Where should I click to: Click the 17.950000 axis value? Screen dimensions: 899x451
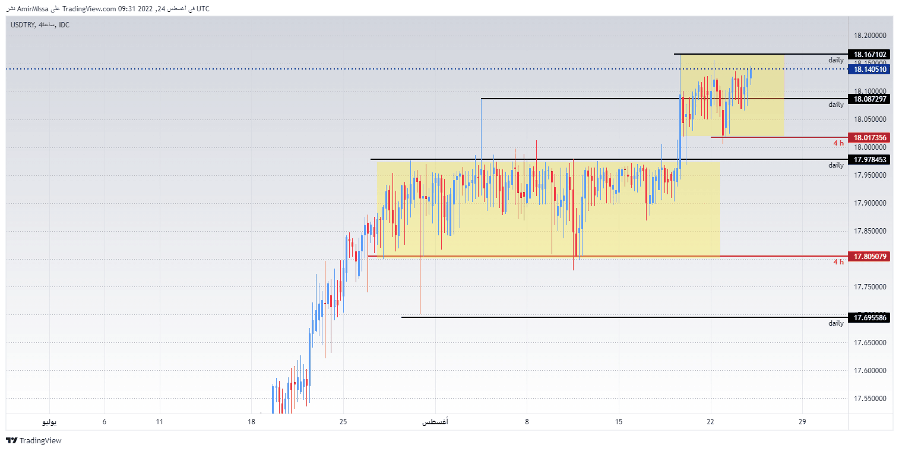tap(870, 175)
